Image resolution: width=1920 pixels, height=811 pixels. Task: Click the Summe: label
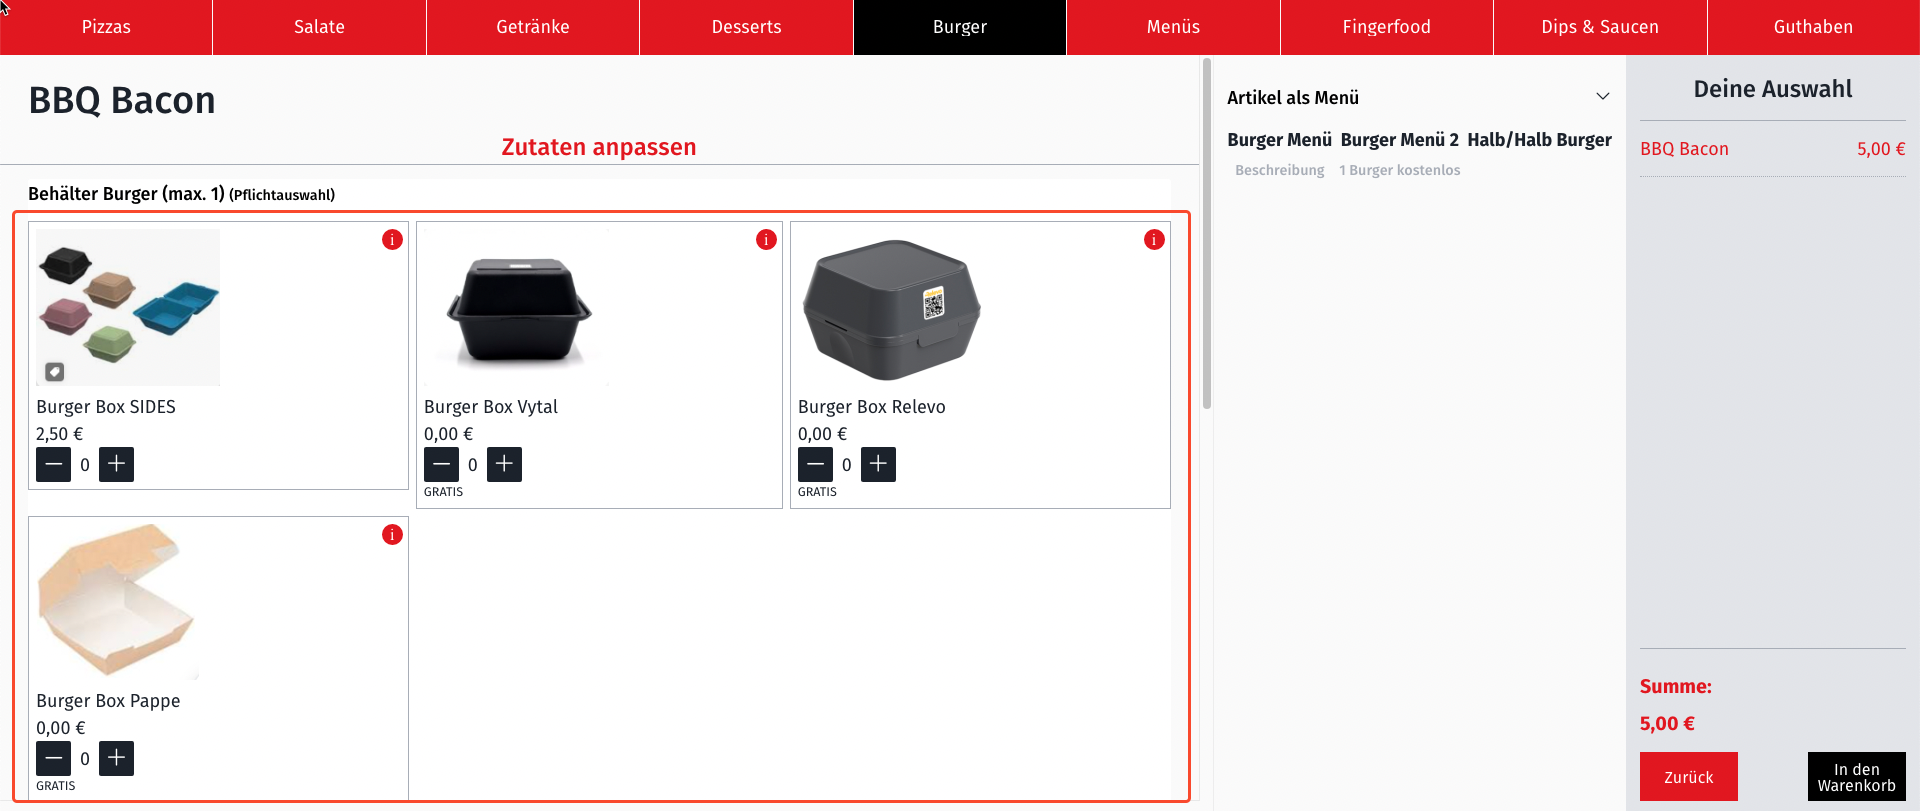[1675, 687]
